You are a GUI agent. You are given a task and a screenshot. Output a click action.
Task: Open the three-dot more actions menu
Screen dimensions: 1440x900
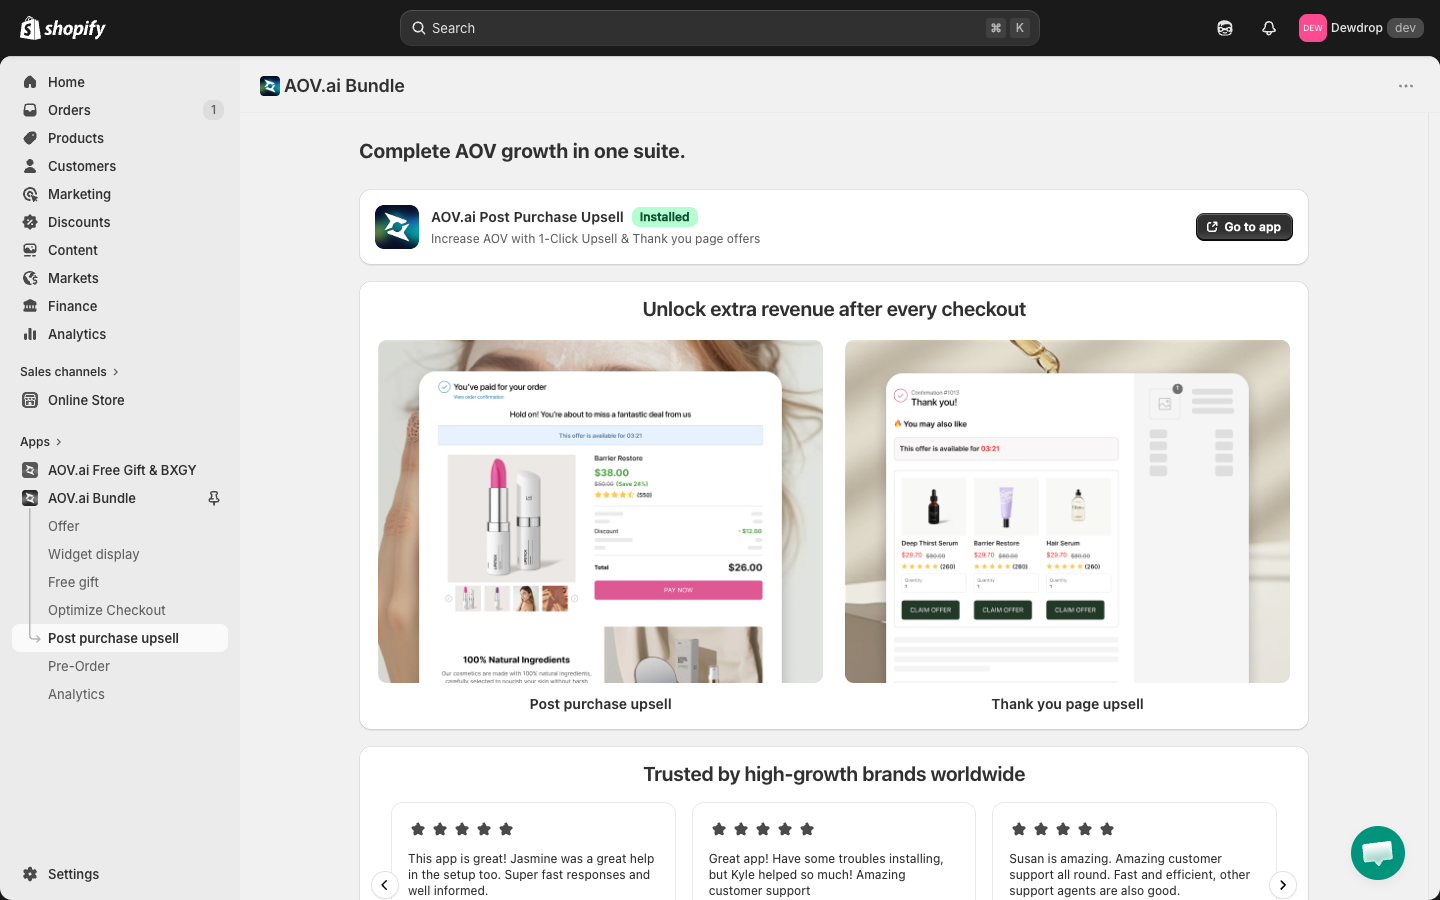coord(1406,86)
